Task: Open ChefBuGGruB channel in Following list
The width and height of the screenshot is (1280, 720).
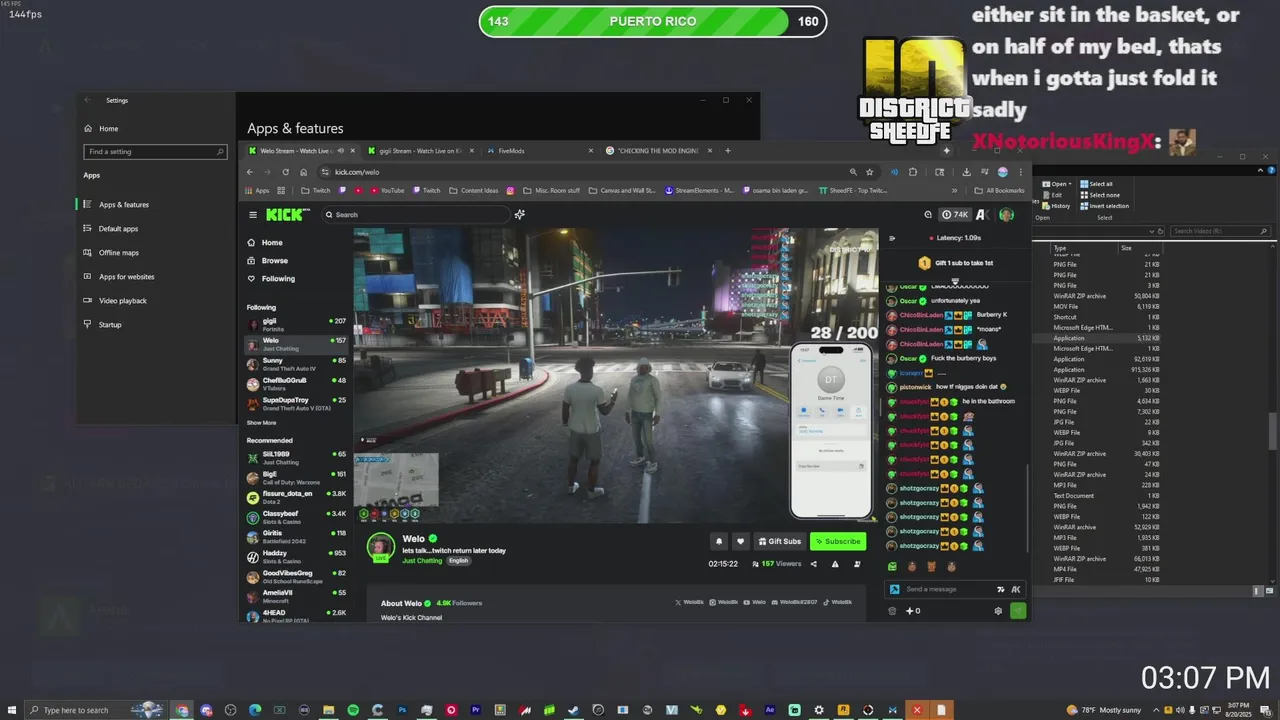Action: pyautogui.click(x=296, y=383)
